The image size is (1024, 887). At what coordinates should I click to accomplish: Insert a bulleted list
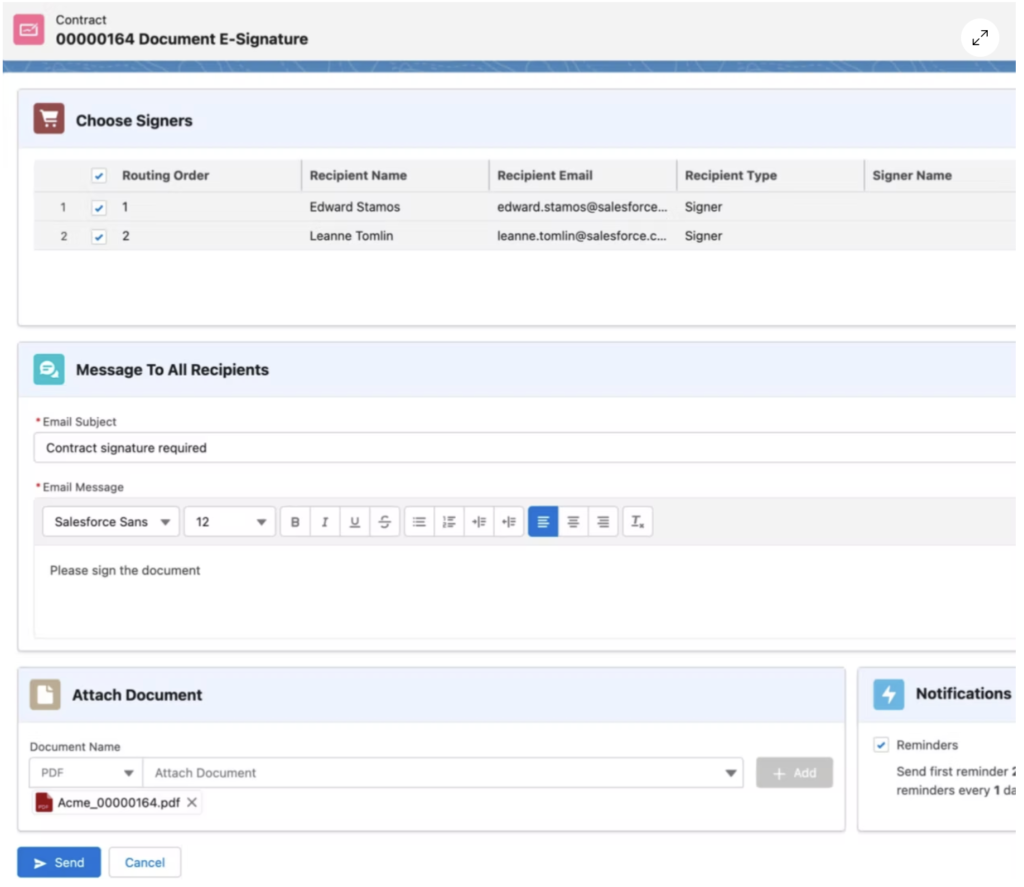click(x=420, y=522)
